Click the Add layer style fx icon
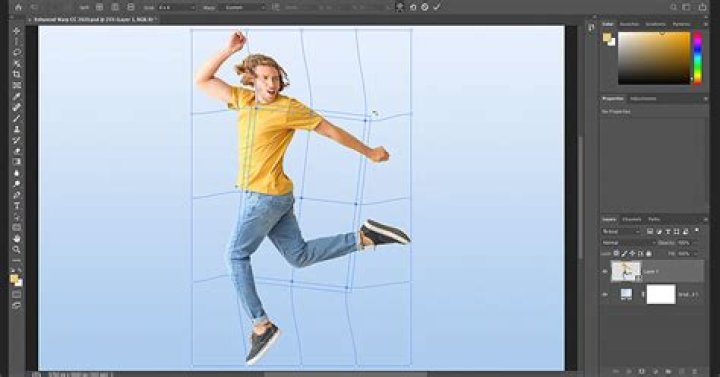 [629, 371]
